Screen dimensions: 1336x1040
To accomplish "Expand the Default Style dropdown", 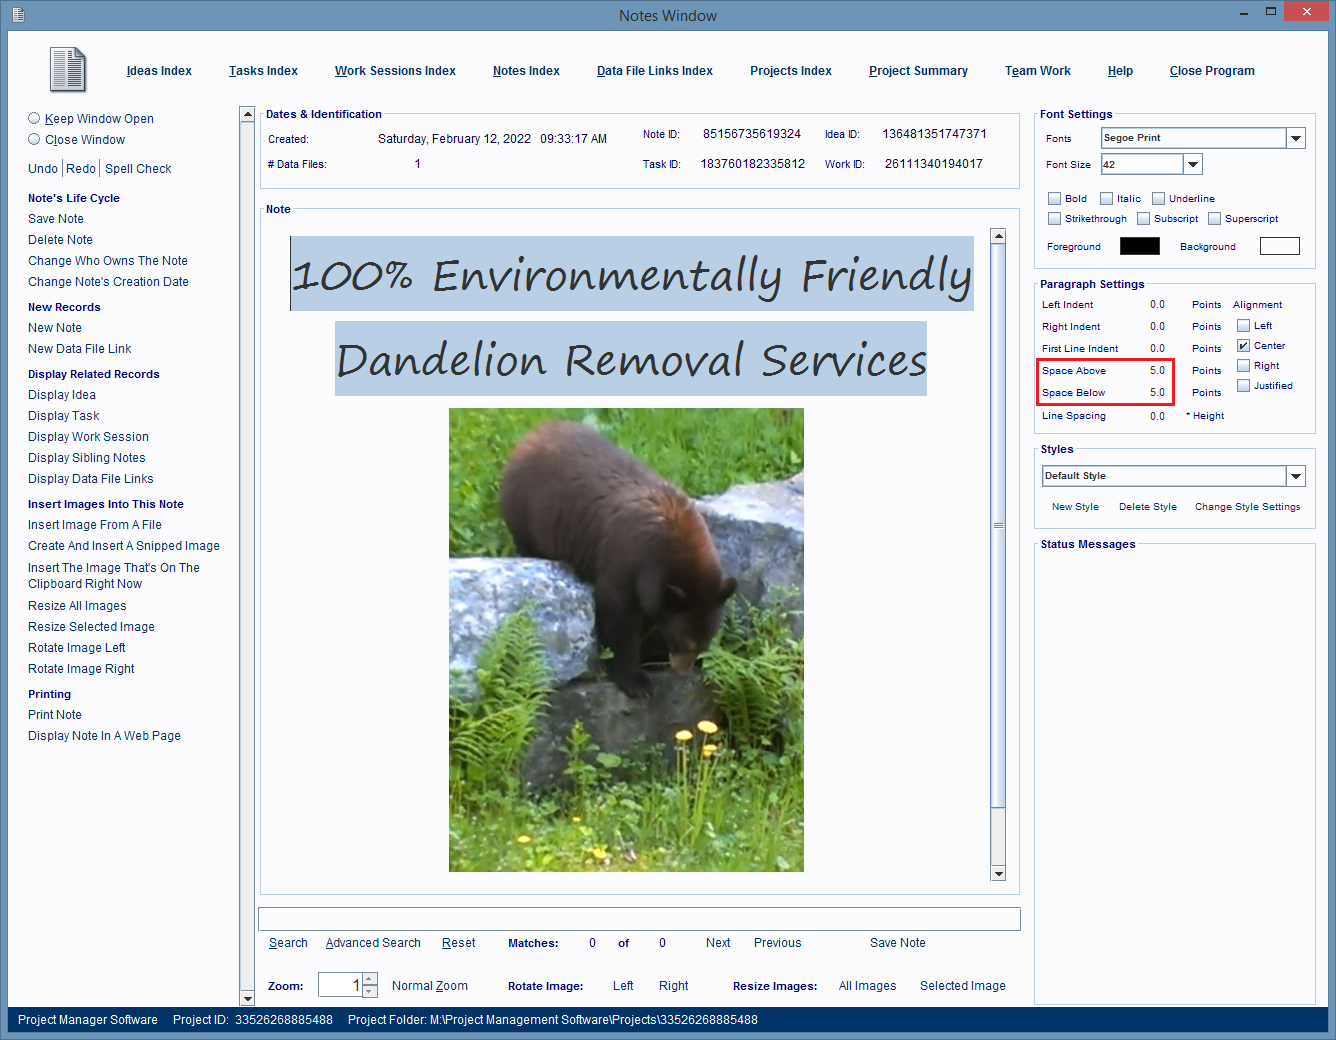I will pos(1296,476).
